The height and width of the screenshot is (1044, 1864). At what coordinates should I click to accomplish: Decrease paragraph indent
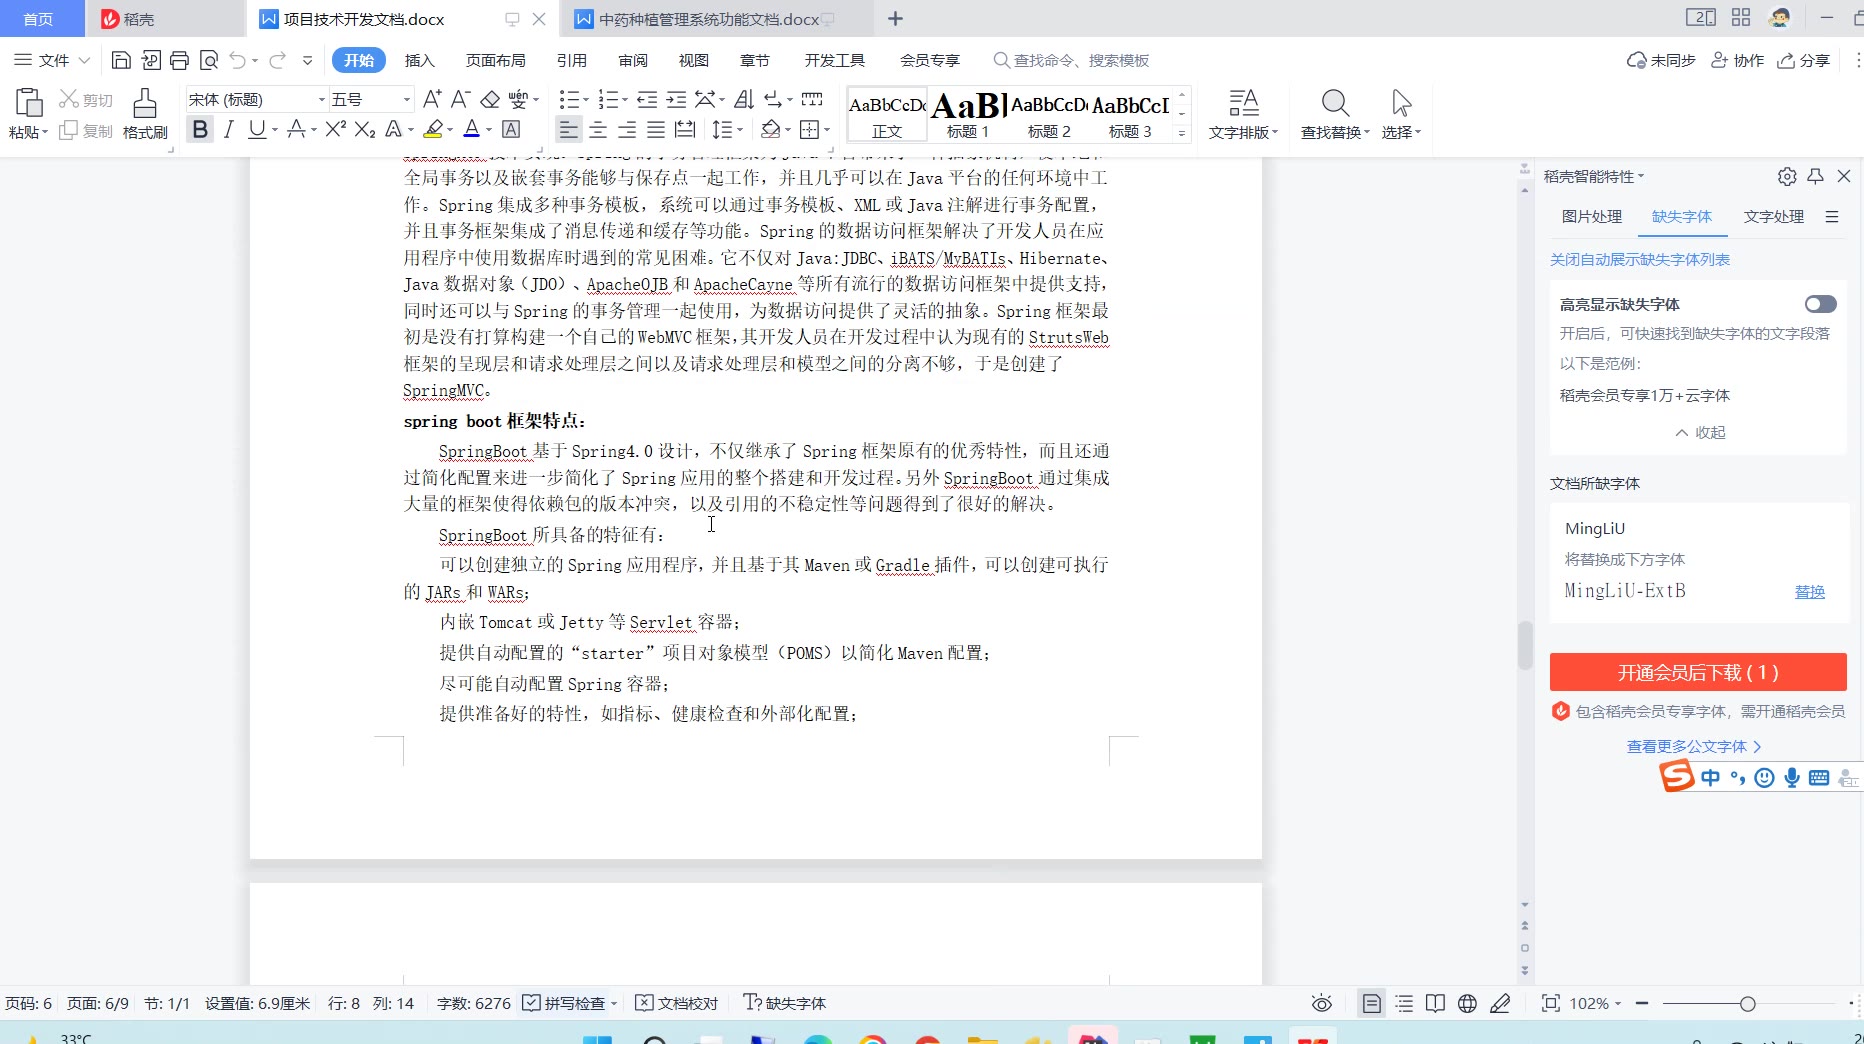click(x=647, y=99)
